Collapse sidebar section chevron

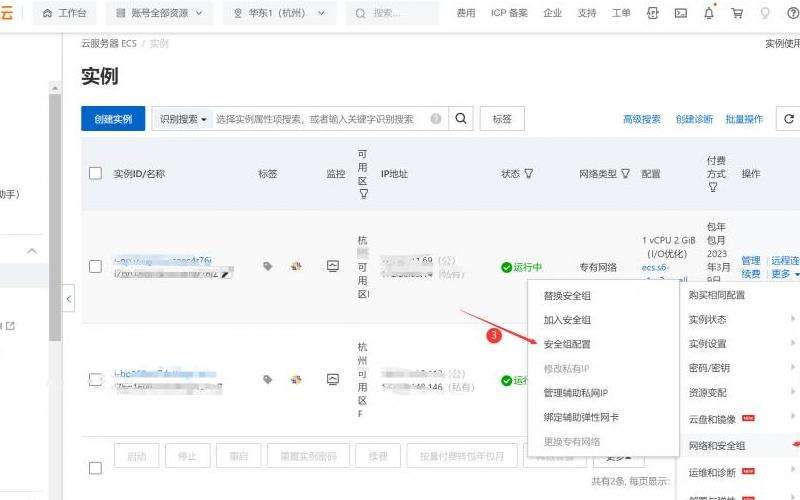tap(32, 251)
